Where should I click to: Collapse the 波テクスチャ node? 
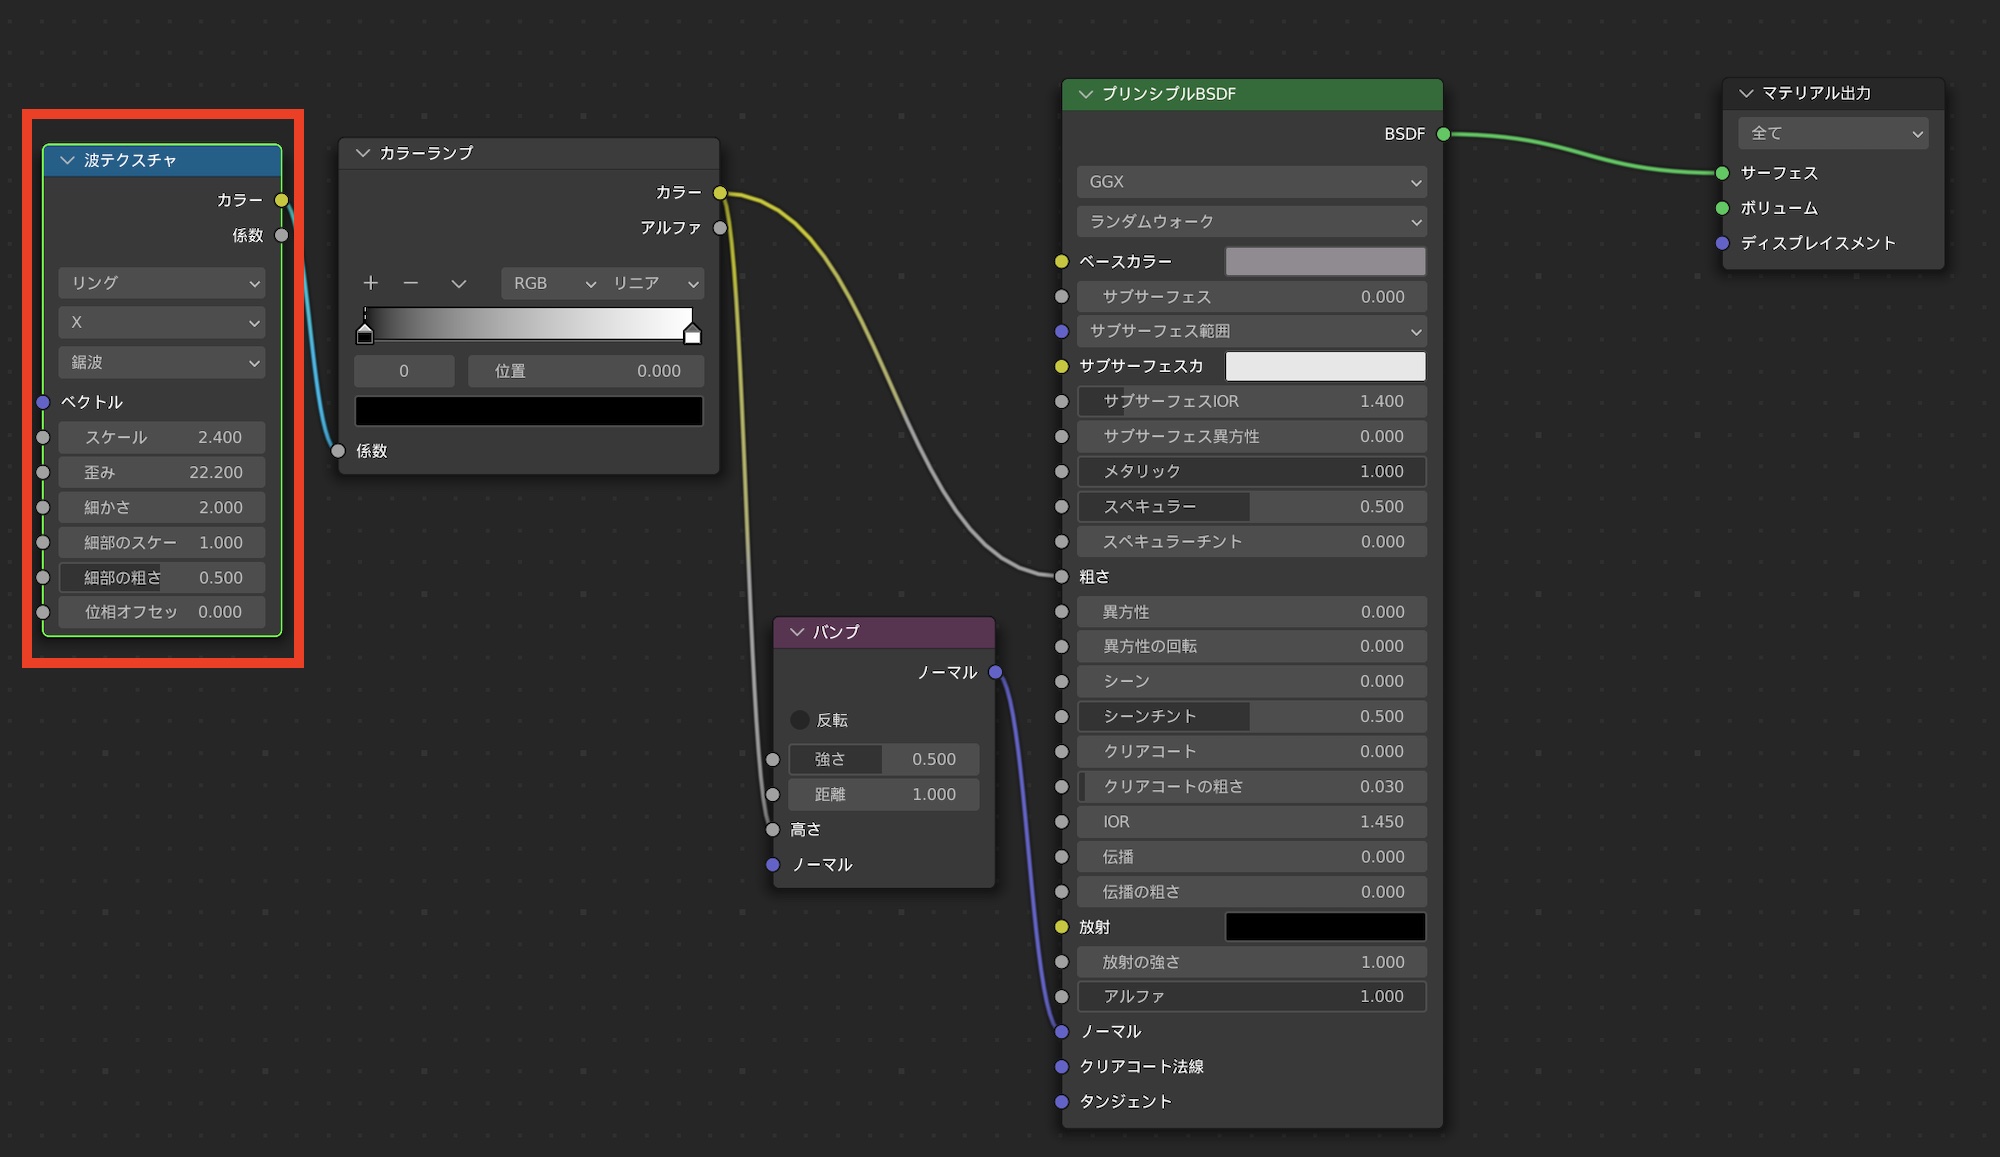pyautogui.click(x=68, y=160)
